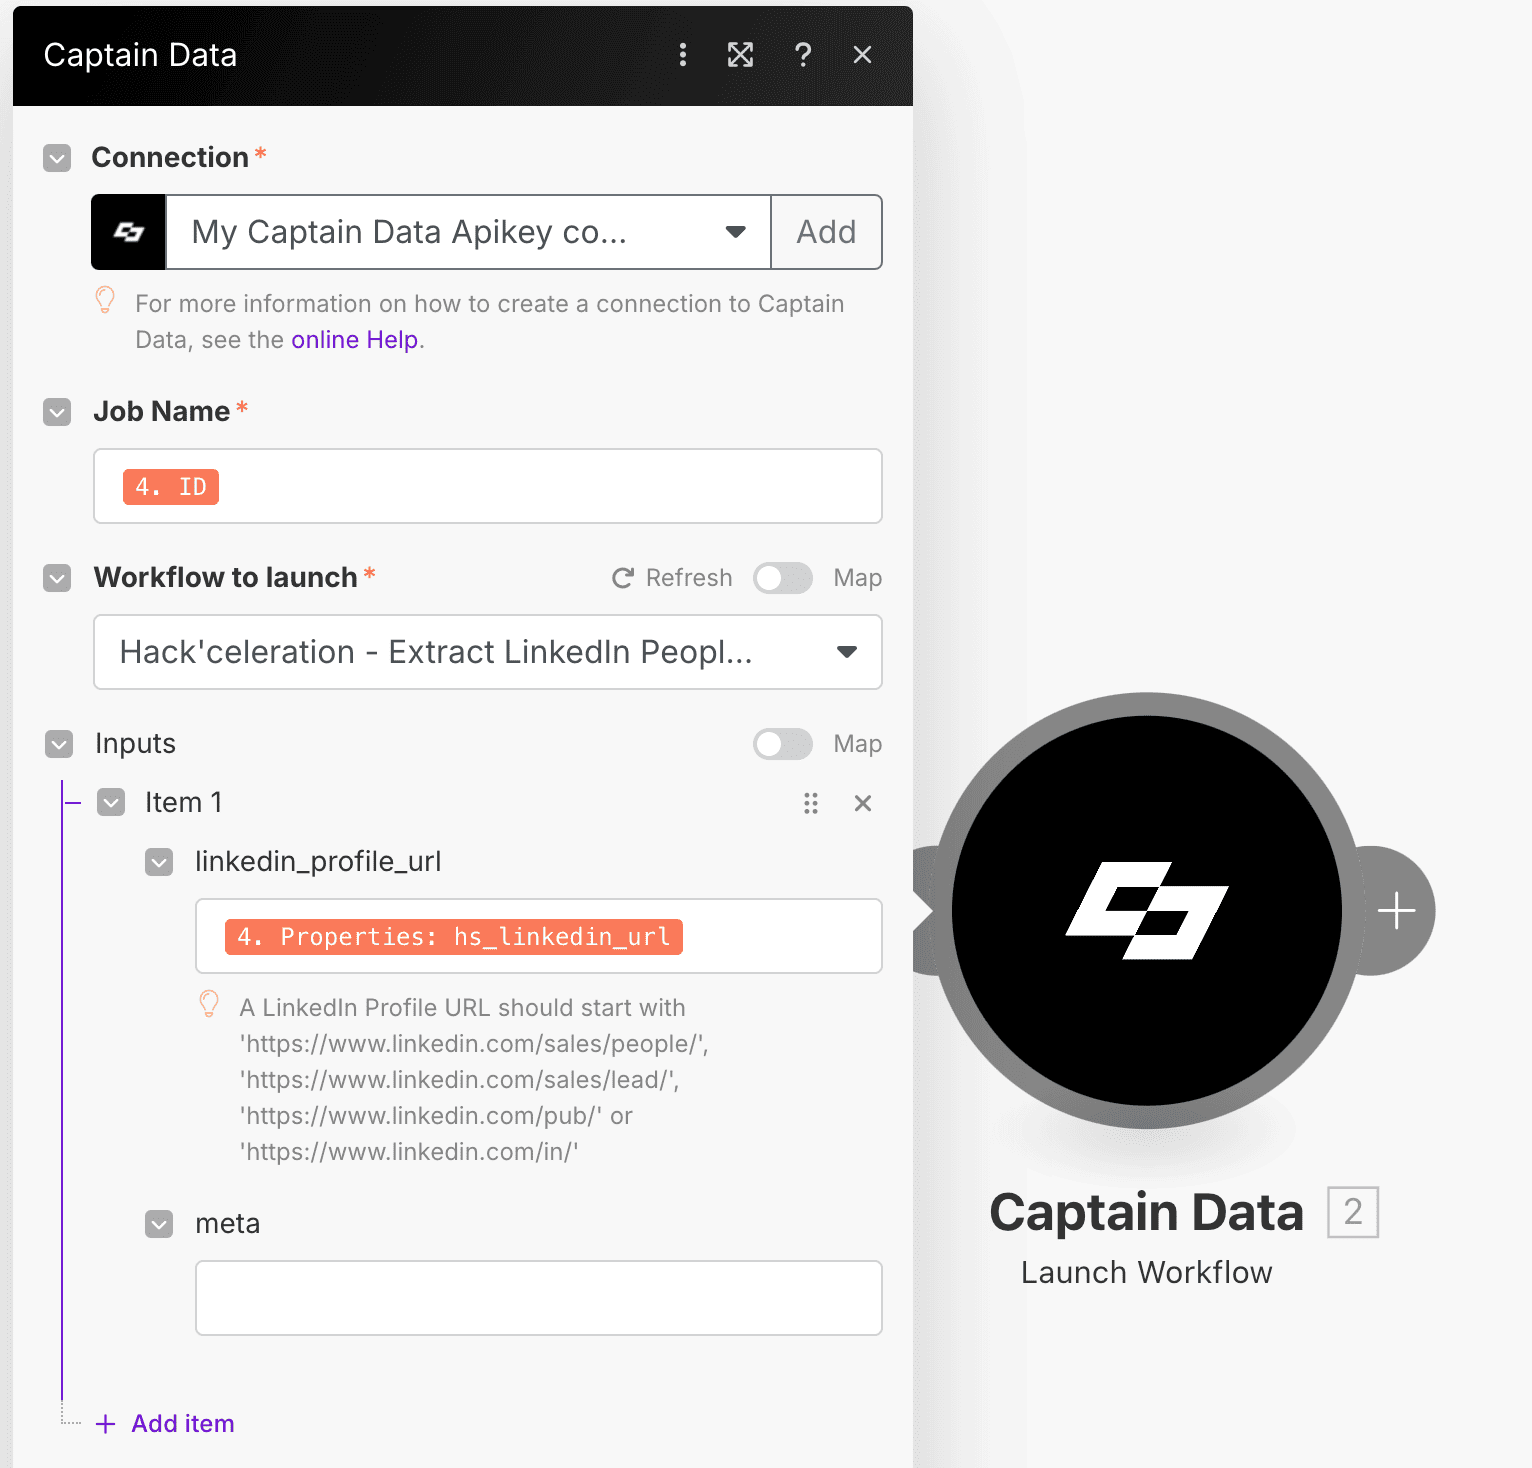The width and height of the screenshot is (1532, 1468).
Task: Click Add item link
Action: point(165,1424)
